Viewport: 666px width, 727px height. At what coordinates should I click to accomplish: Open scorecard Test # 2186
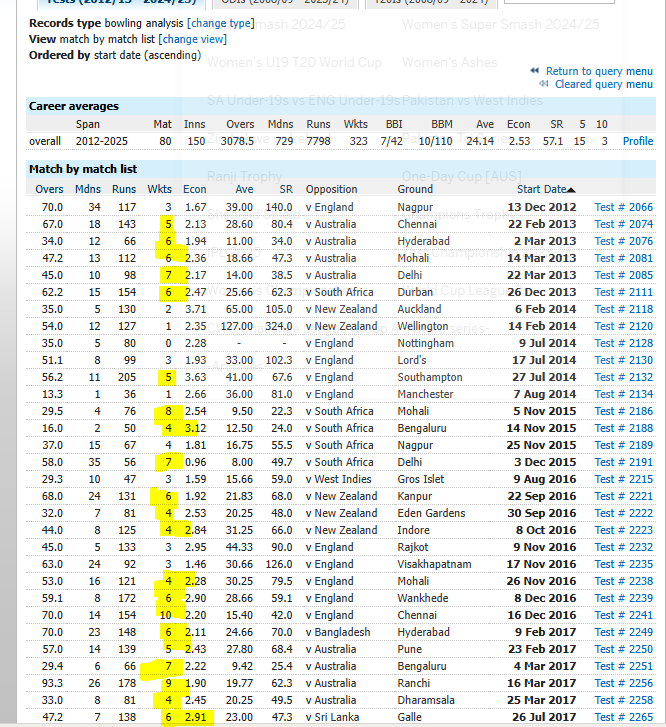623,411
